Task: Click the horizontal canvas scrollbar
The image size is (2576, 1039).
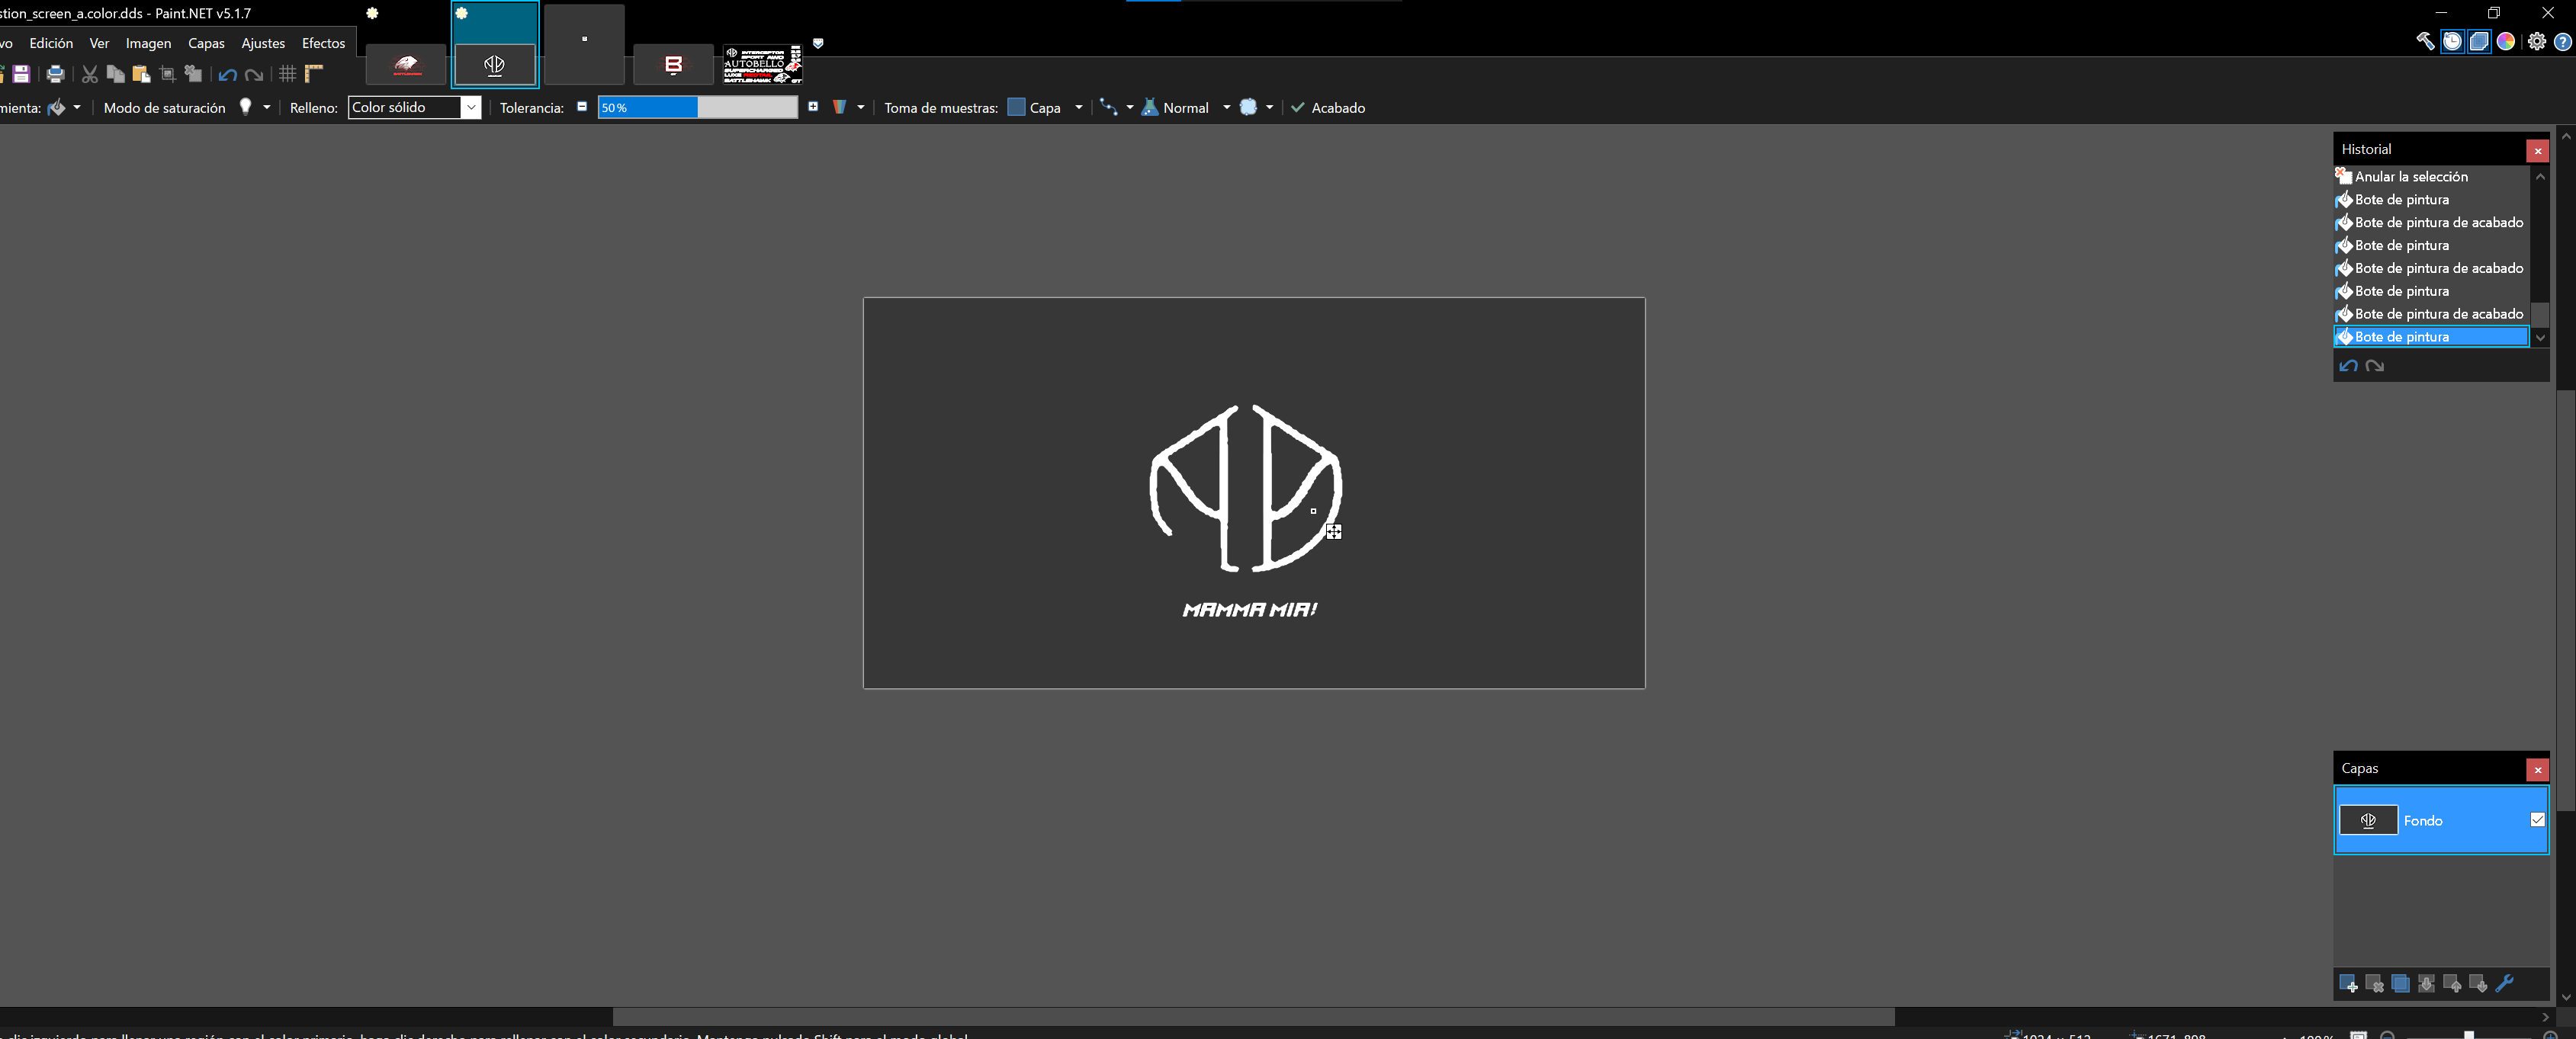Action: point(1253,1016)
